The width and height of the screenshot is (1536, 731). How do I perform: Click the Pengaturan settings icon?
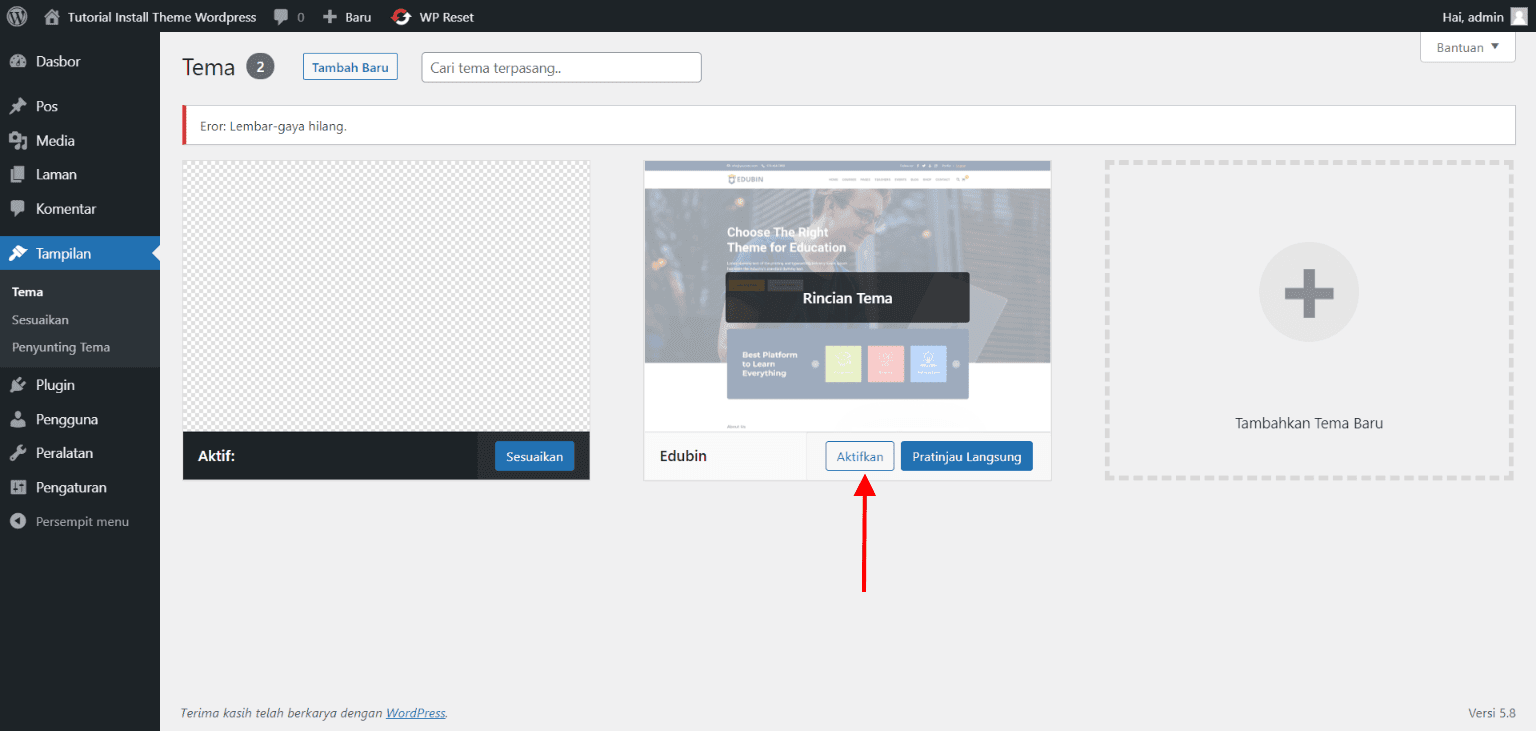point(18,488)
